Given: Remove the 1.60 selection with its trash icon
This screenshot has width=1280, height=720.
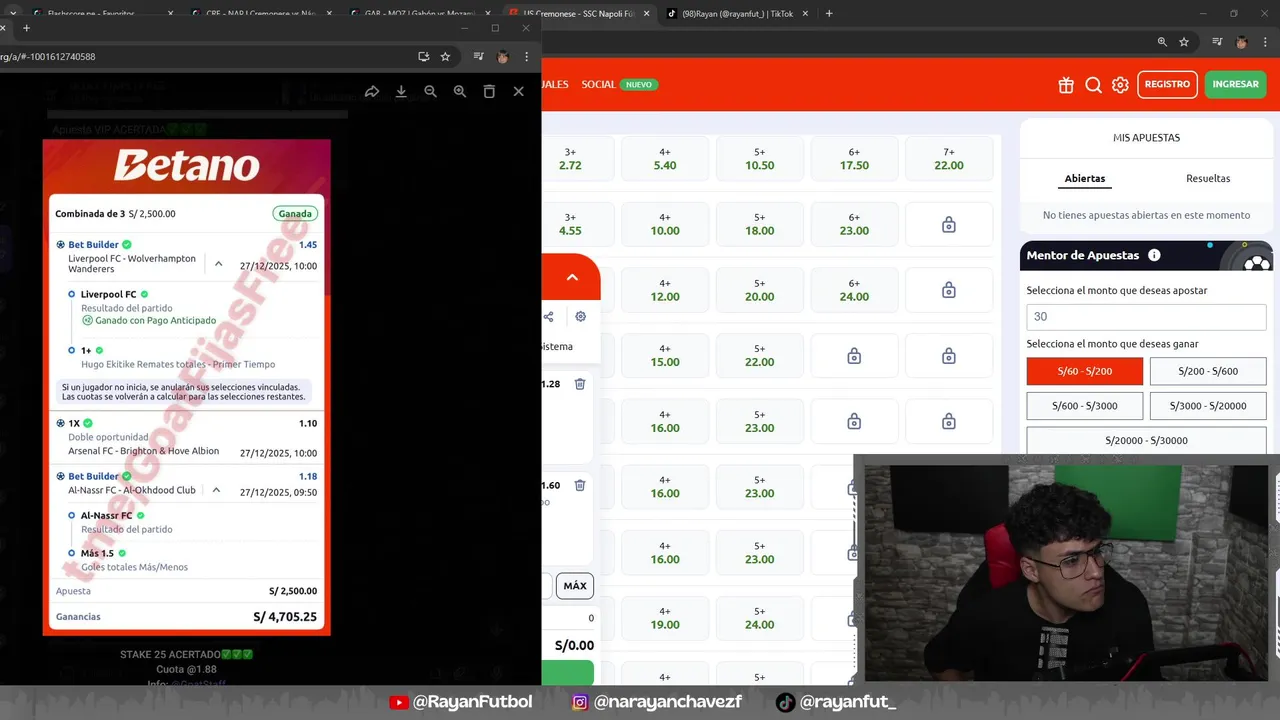Looking at the screenshot, I should click(580, 486).
